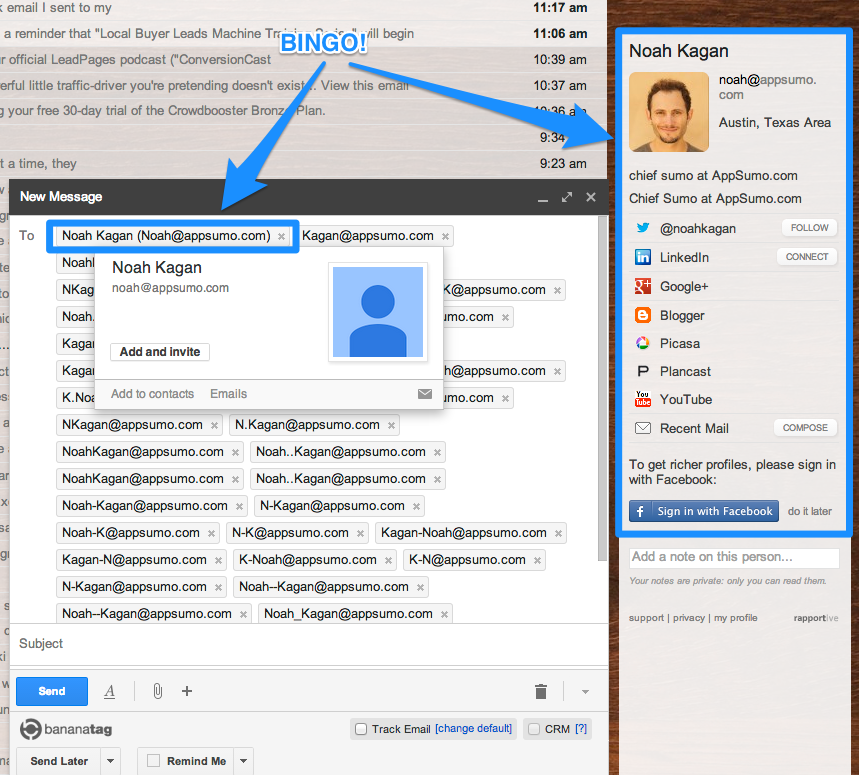Check the CRM checkbox

(x=533, y=729)
